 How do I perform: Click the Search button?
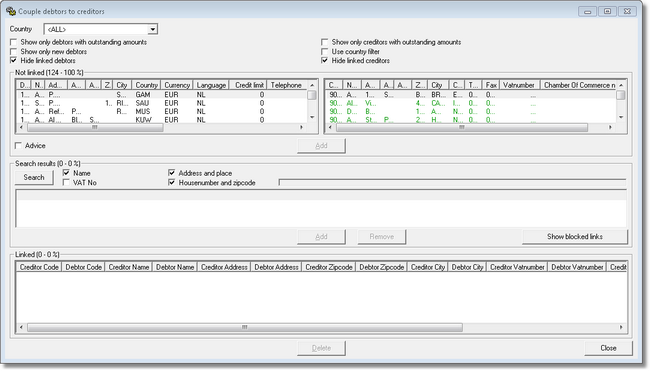tap(34, 177)
